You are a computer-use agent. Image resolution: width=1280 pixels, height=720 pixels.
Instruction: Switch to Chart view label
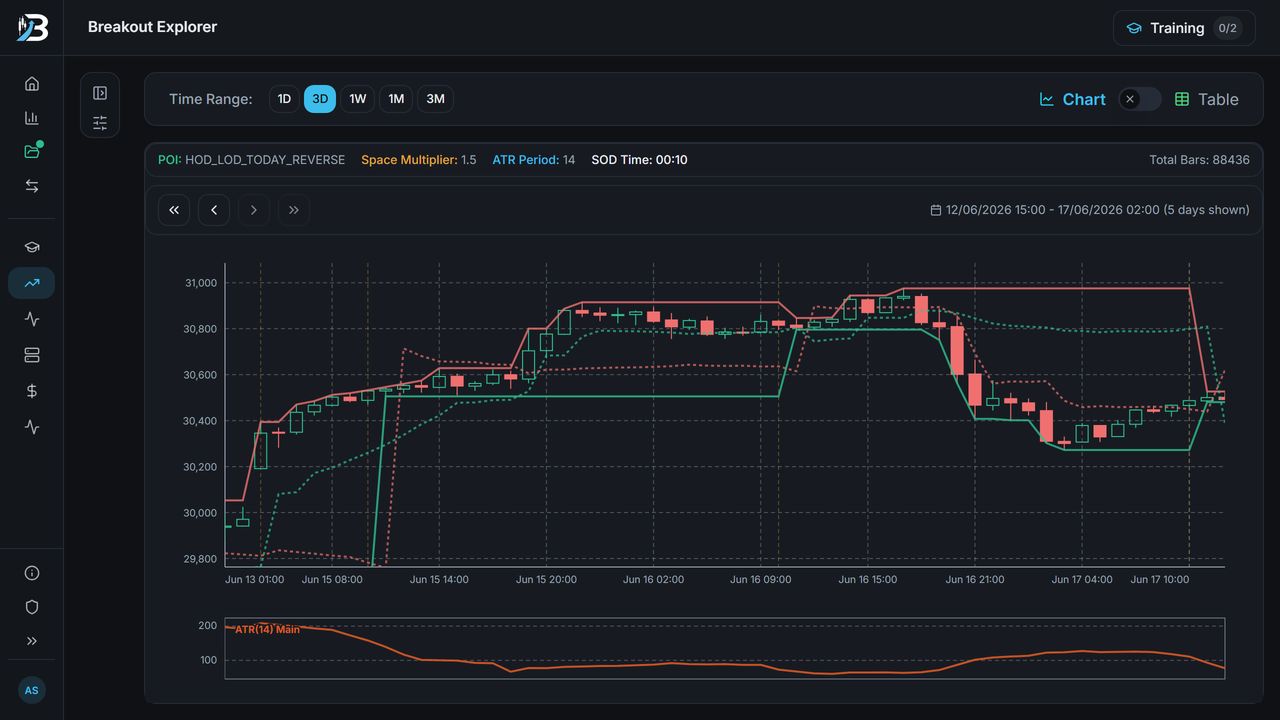point(1073,99)
